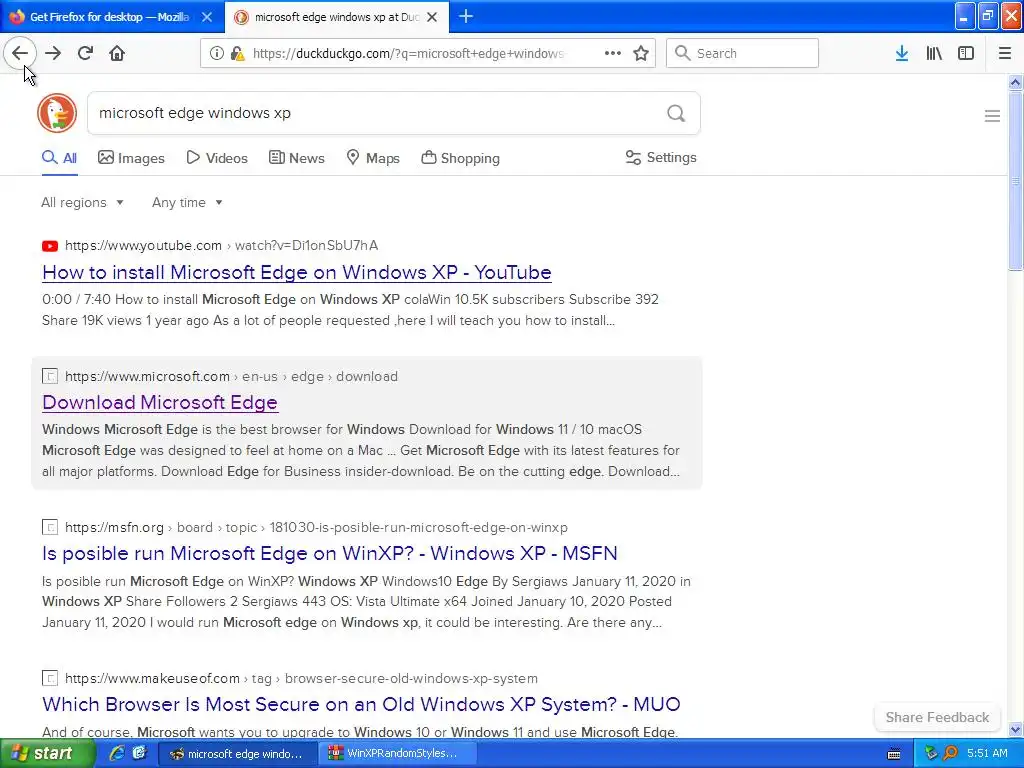Click the Share Feedback button
Viewport: 1024px width, 768px height.
coord(937,717)
